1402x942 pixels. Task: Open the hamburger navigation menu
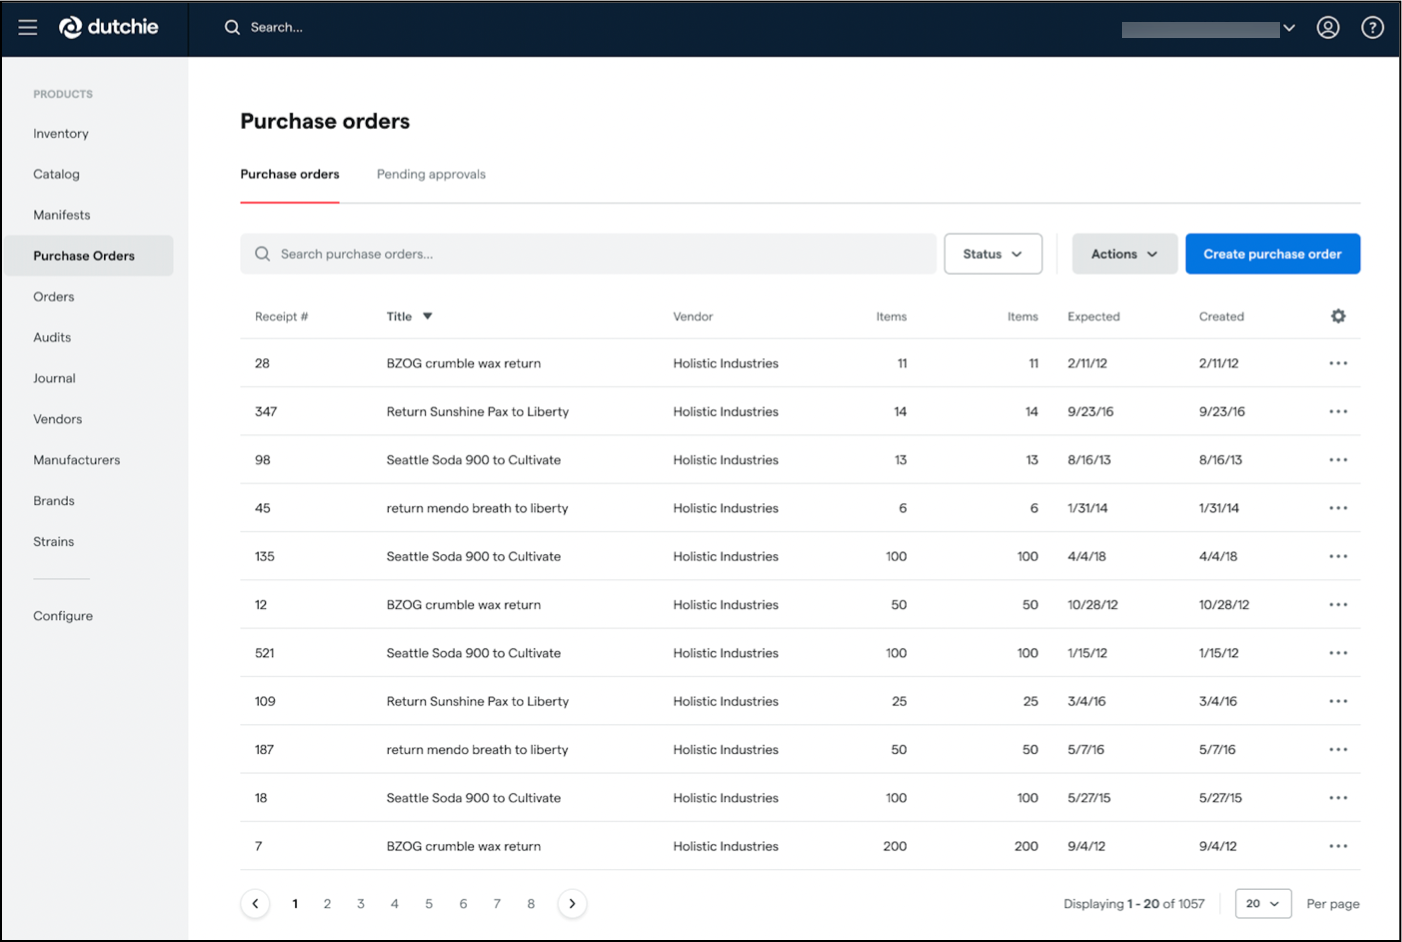pos(27,27)
